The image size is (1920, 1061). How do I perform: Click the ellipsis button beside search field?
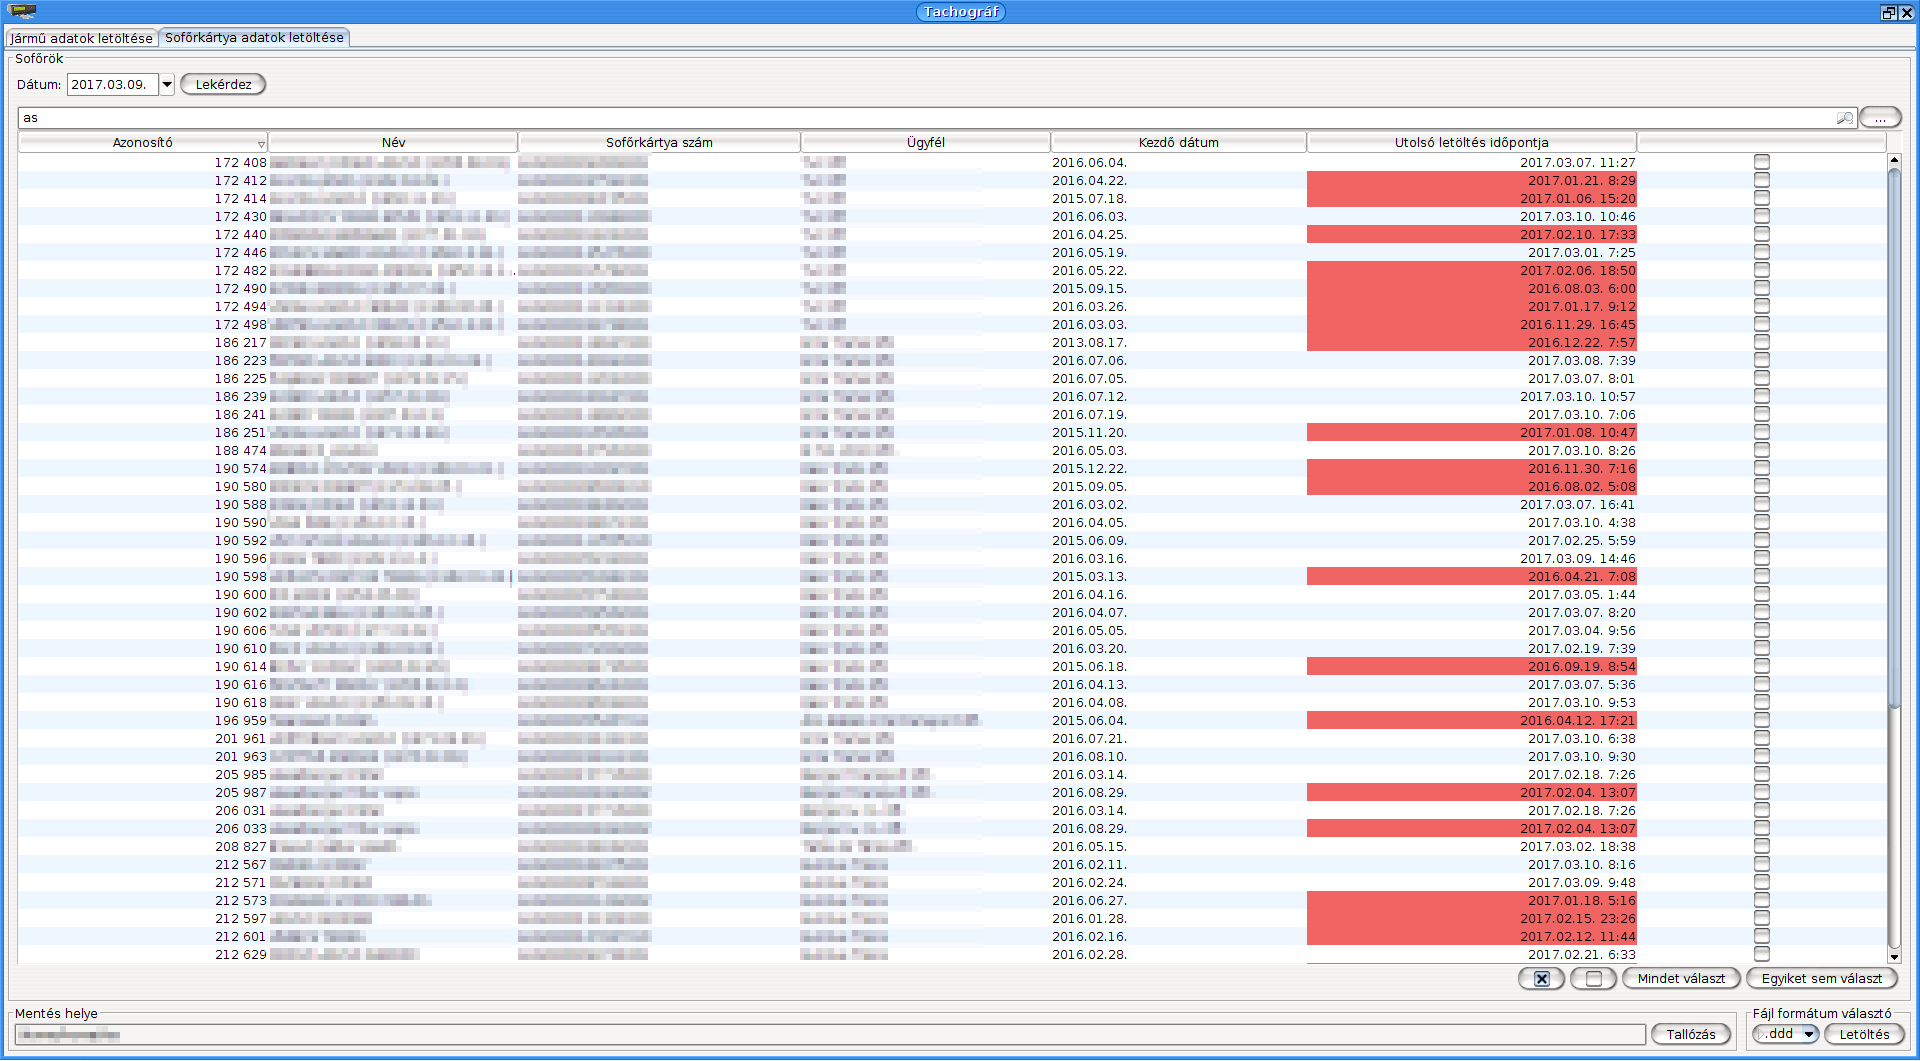click(1880, 118)
